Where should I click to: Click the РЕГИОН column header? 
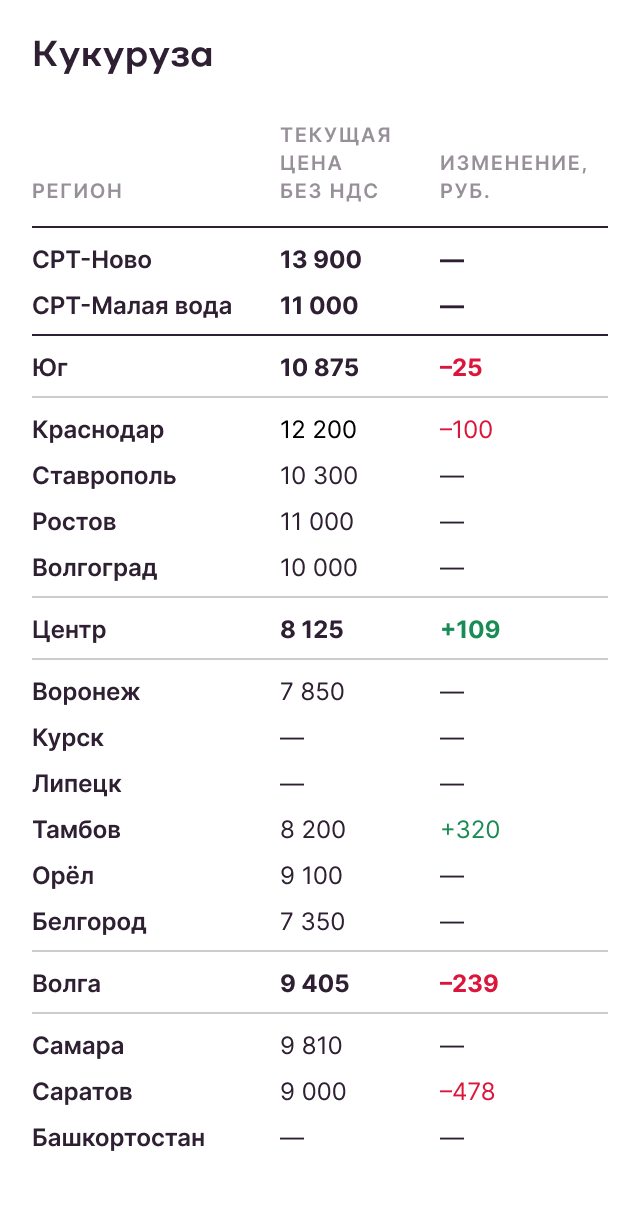tap(77, 191)
